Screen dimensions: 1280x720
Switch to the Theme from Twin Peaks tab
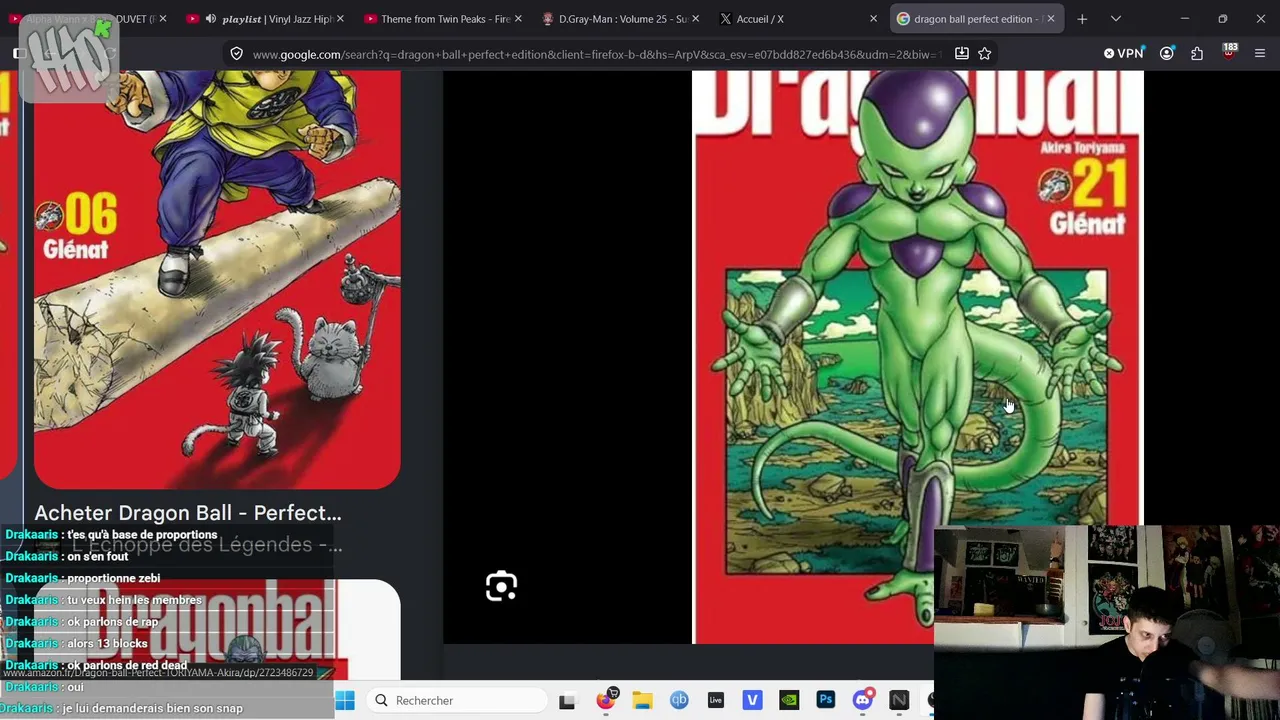(443, 19)
